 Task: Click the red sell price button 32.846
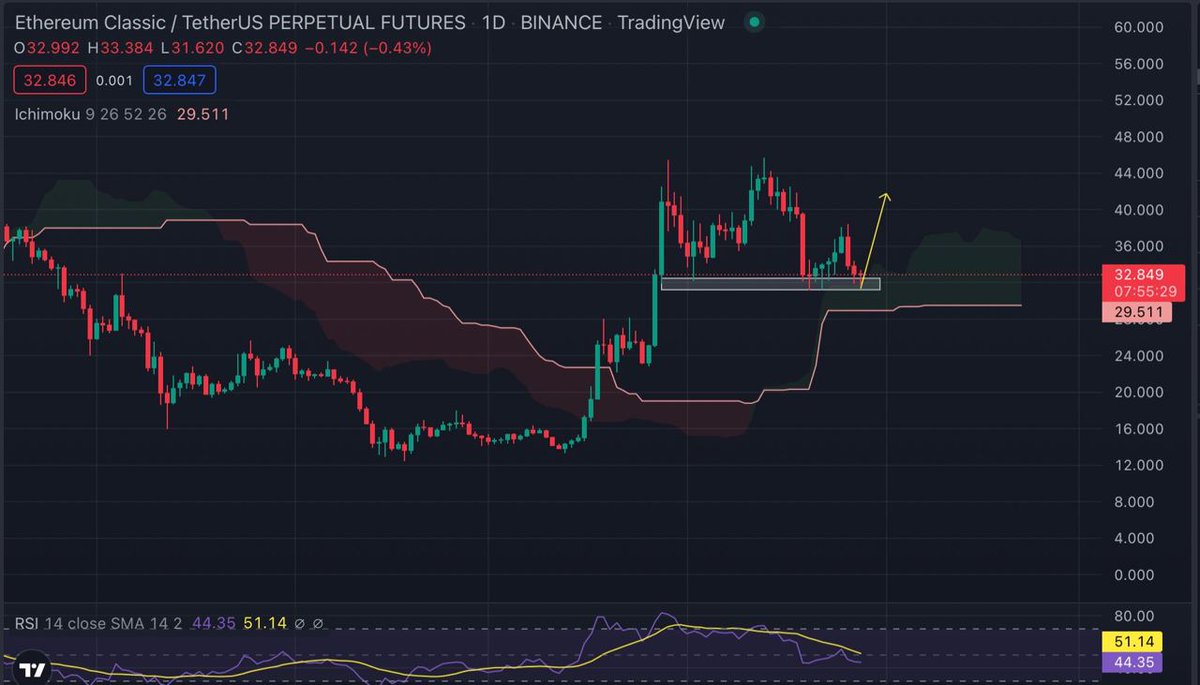click(x=49, y=81)
